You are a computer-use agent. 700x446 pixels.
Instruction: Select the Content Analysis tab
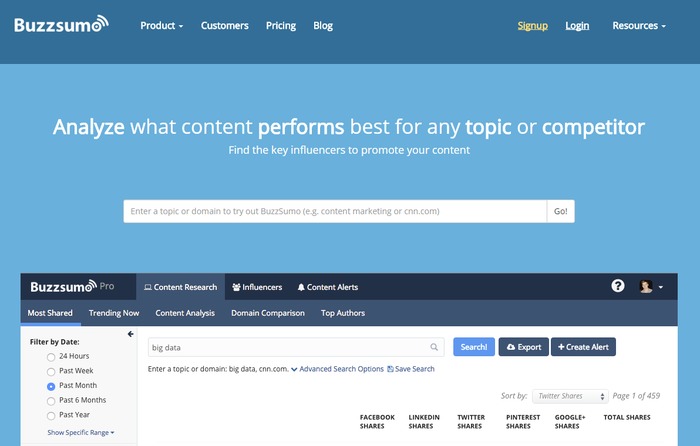coord(185,313)
